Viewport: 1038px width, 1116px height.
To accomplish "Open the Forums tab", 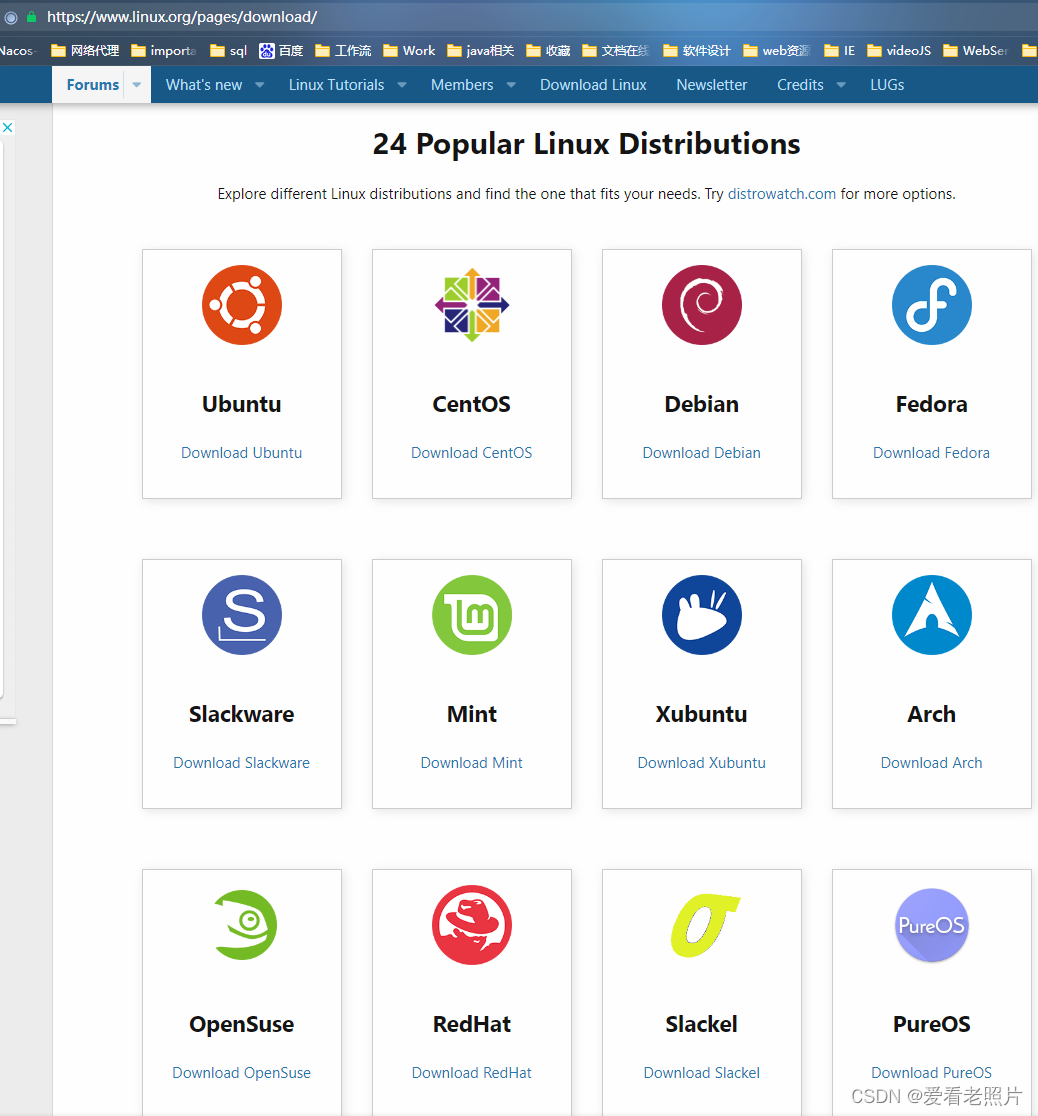I will [x=93, y=85].
